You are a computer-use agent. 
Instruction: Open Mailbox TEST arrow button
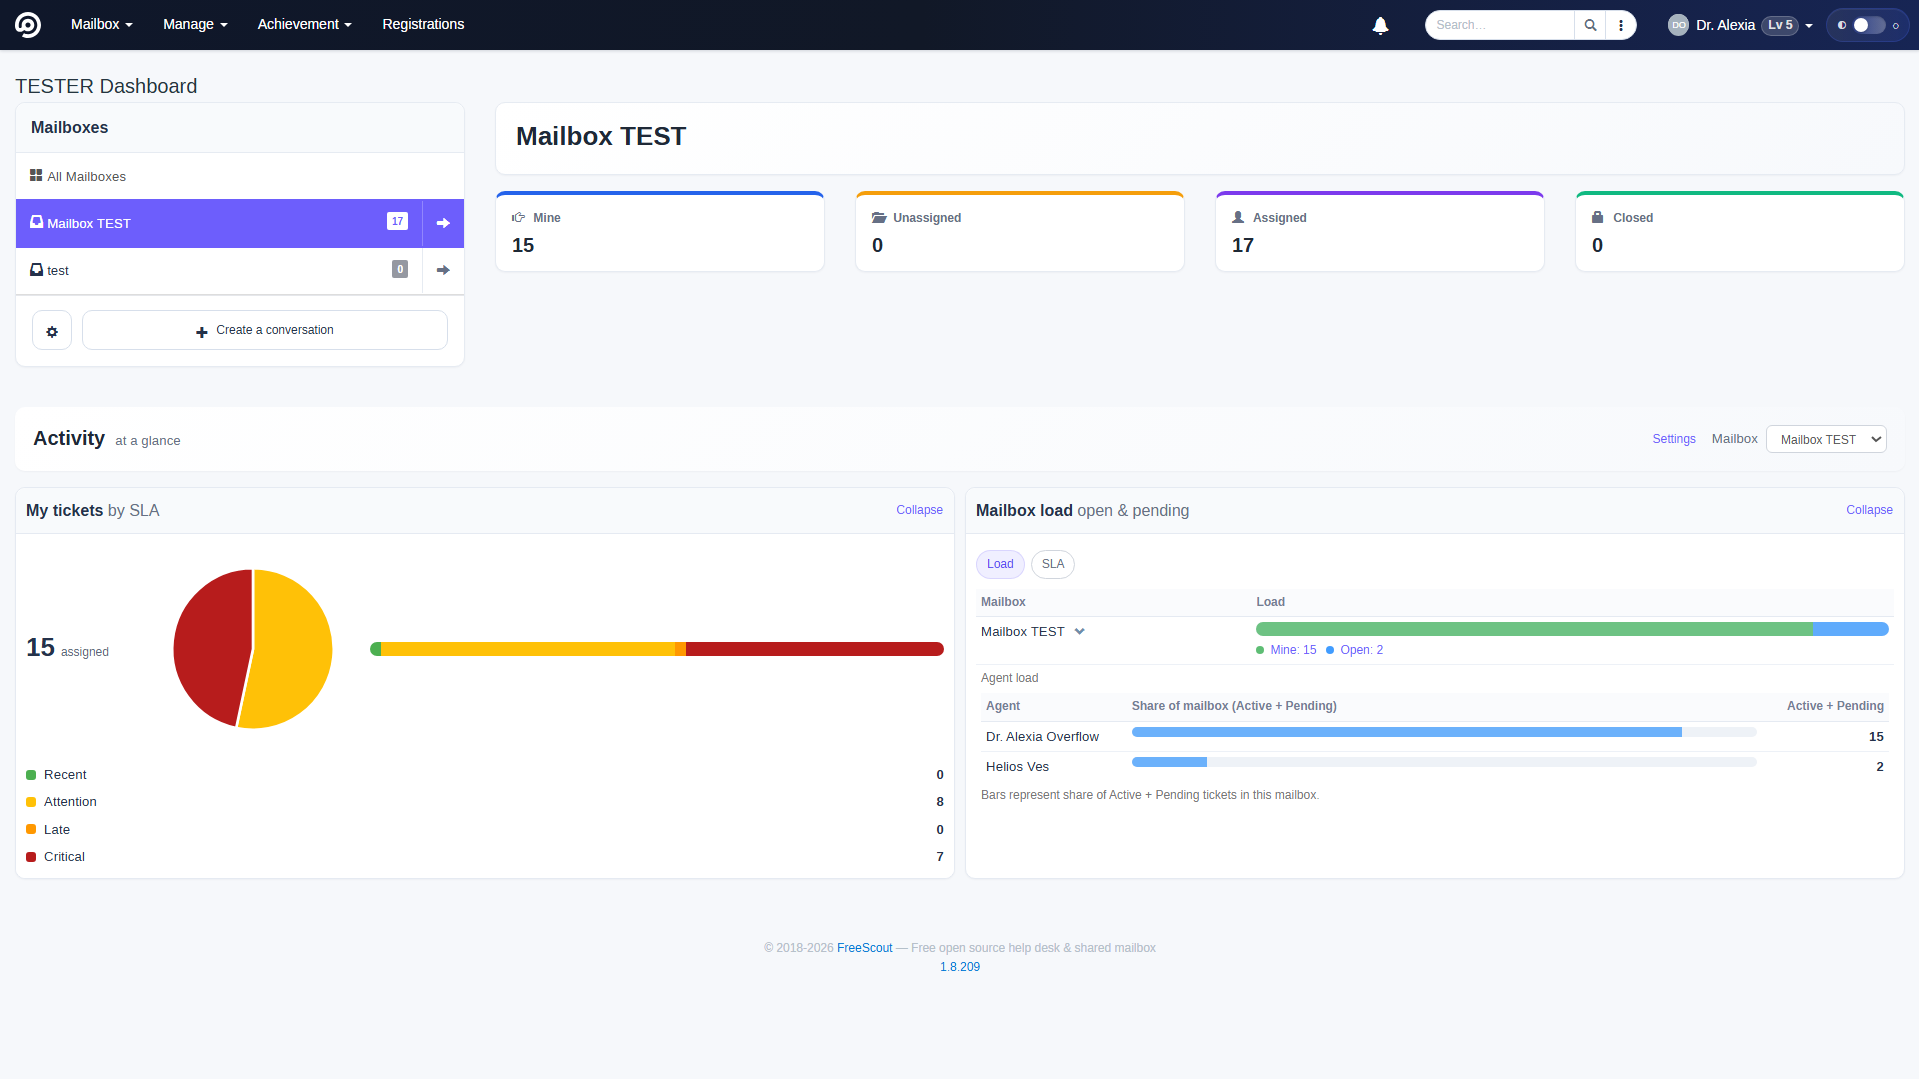[443, 223]
